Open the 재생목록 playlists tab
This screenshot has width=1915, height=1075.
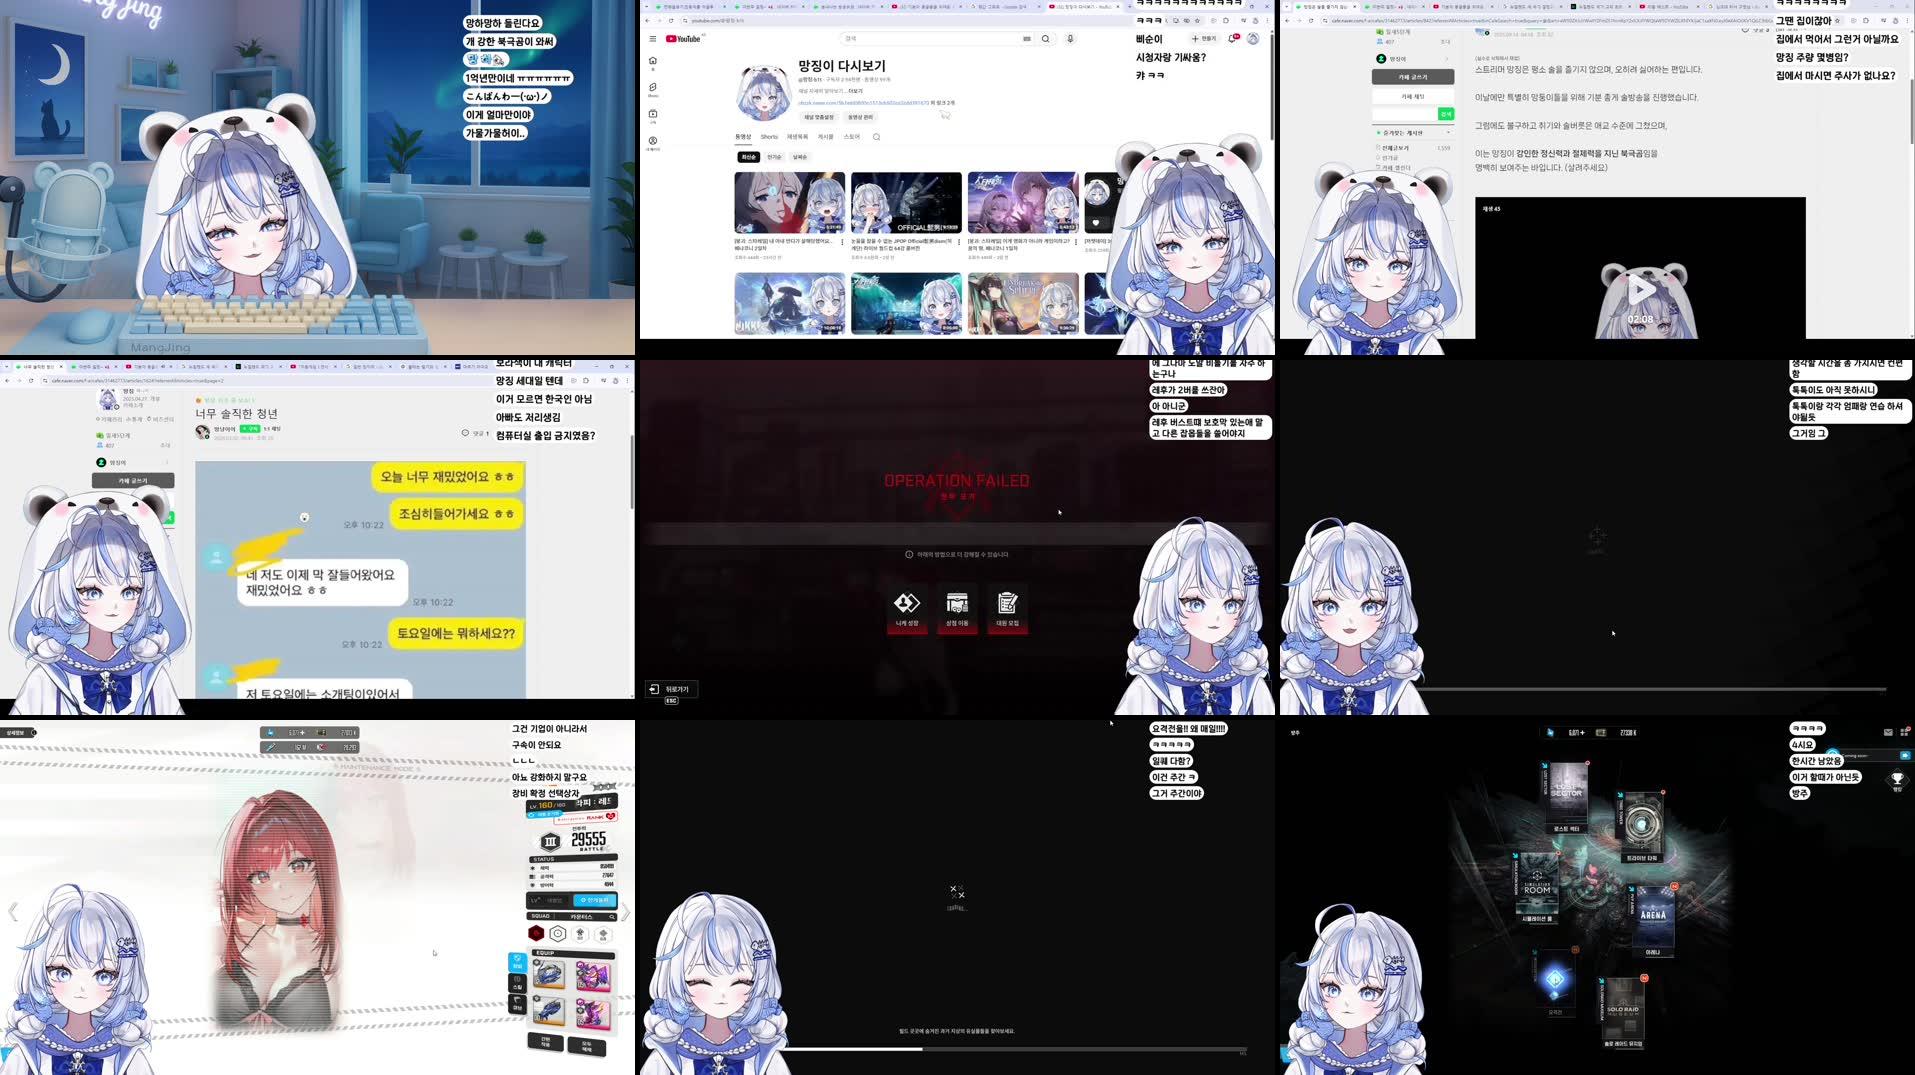797,137
